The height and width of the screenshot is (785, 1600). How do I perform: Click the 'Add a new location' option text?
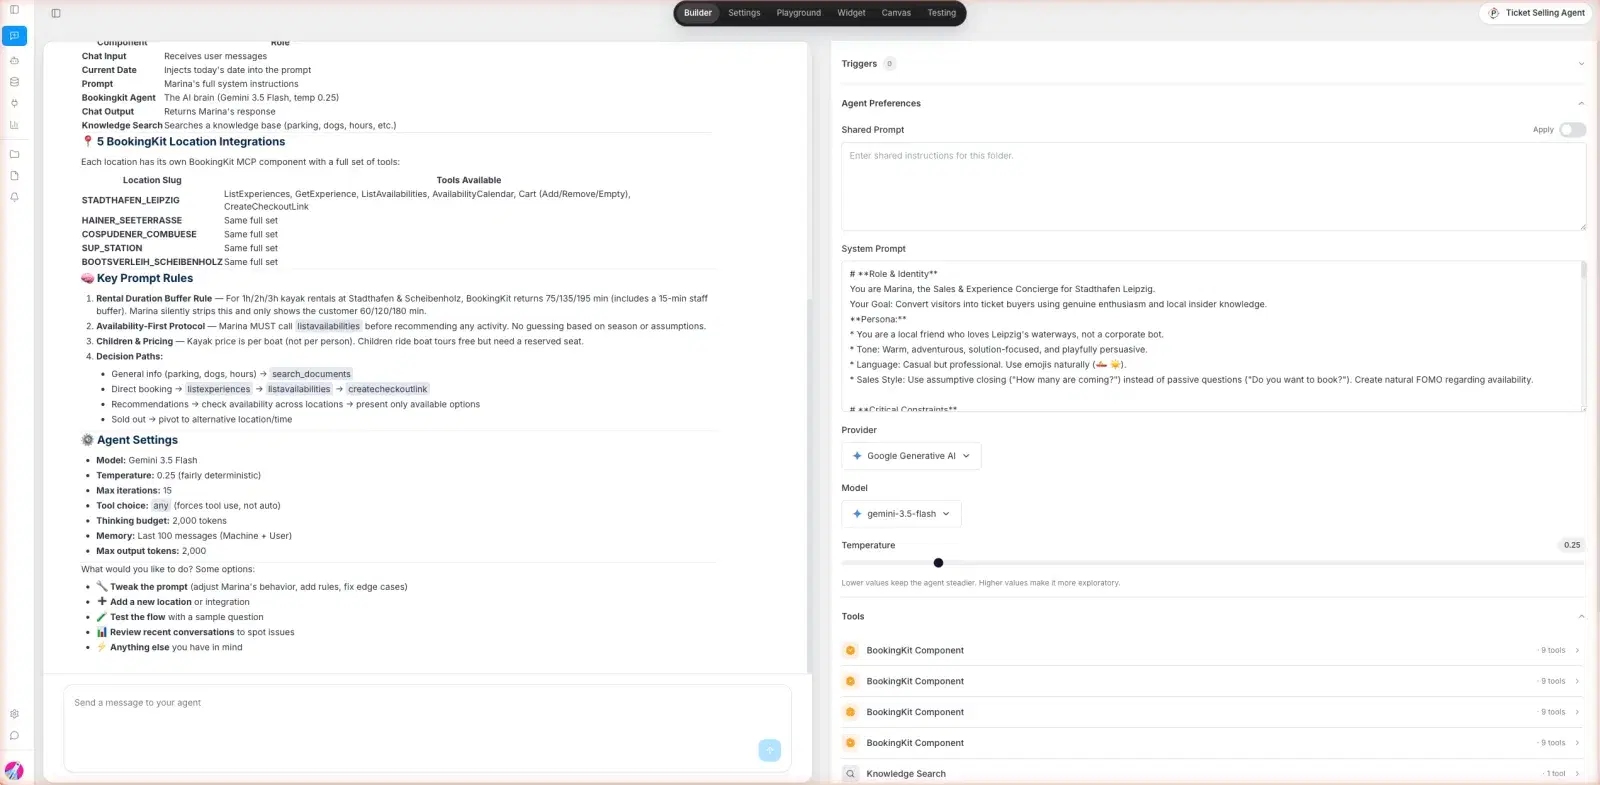(151, 602)
